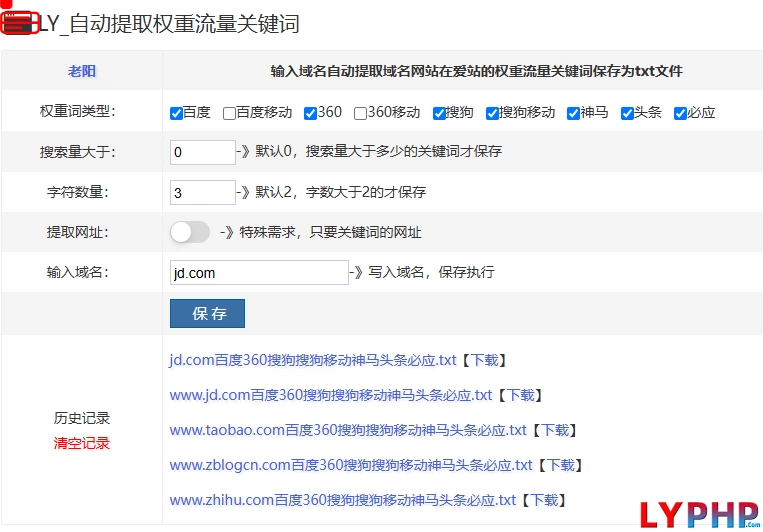Turn on the 提取网址 toggle switch
The width and height of the screenshot is (763, 532).
click(x=190, y=232)
